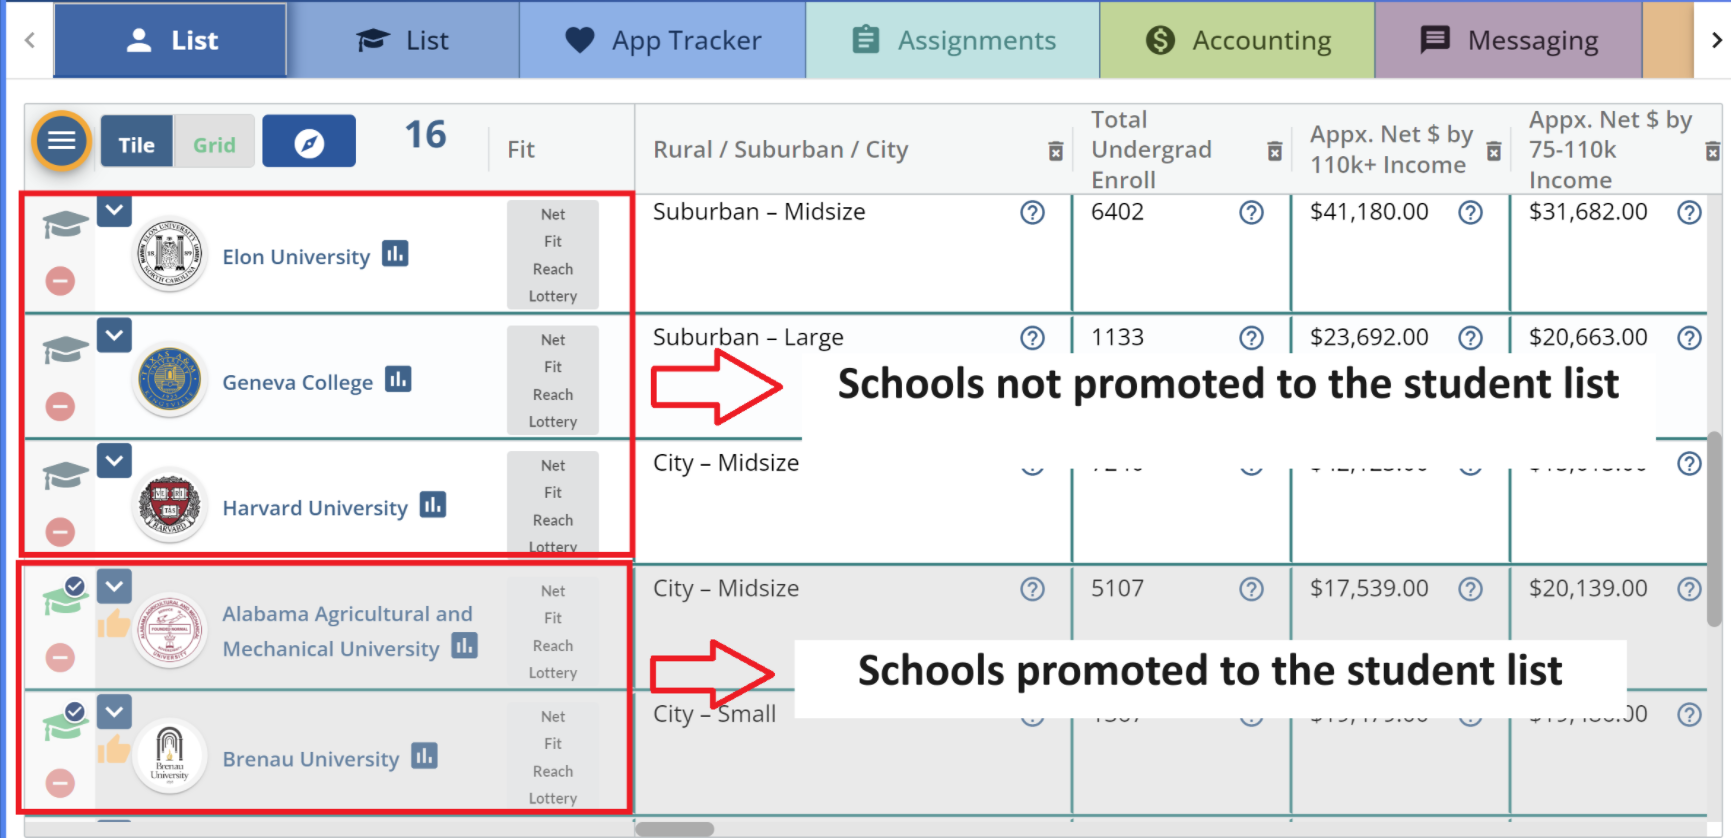Show help for $41,180.00 value
1731x838 pixels.
coord(1470,212)
